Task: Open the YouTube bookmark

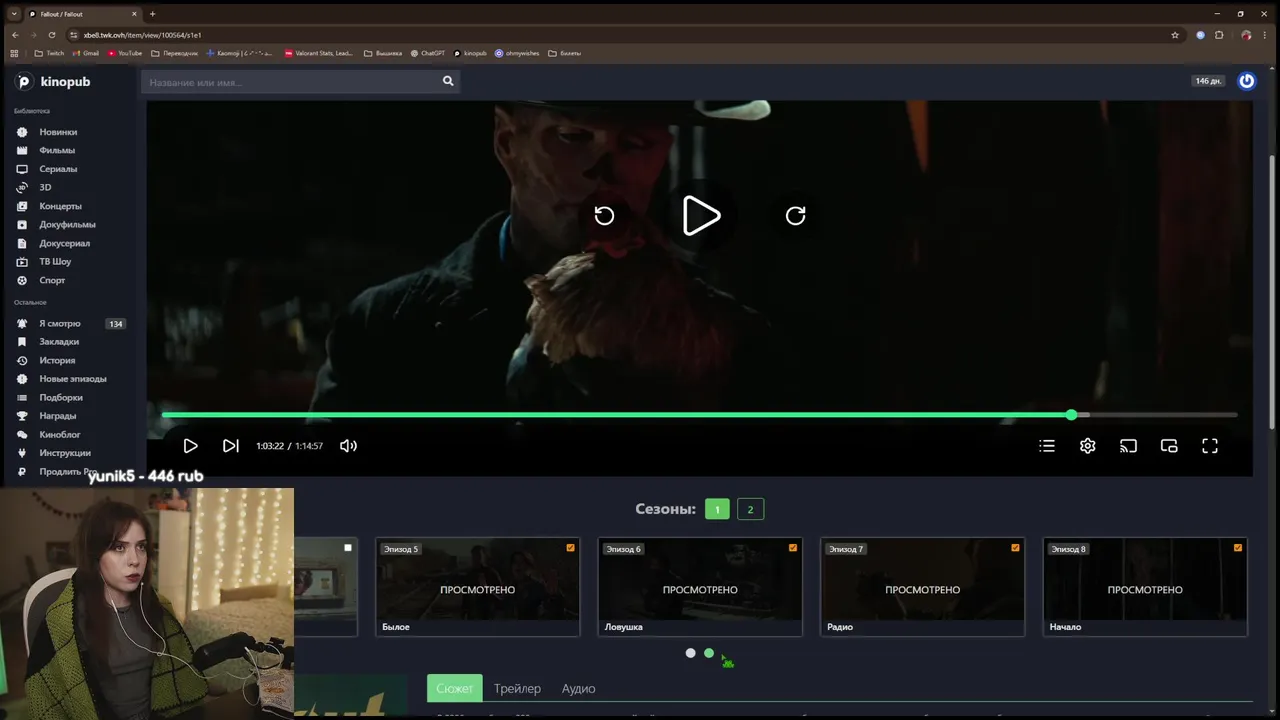Action: (x=125, y=53)
